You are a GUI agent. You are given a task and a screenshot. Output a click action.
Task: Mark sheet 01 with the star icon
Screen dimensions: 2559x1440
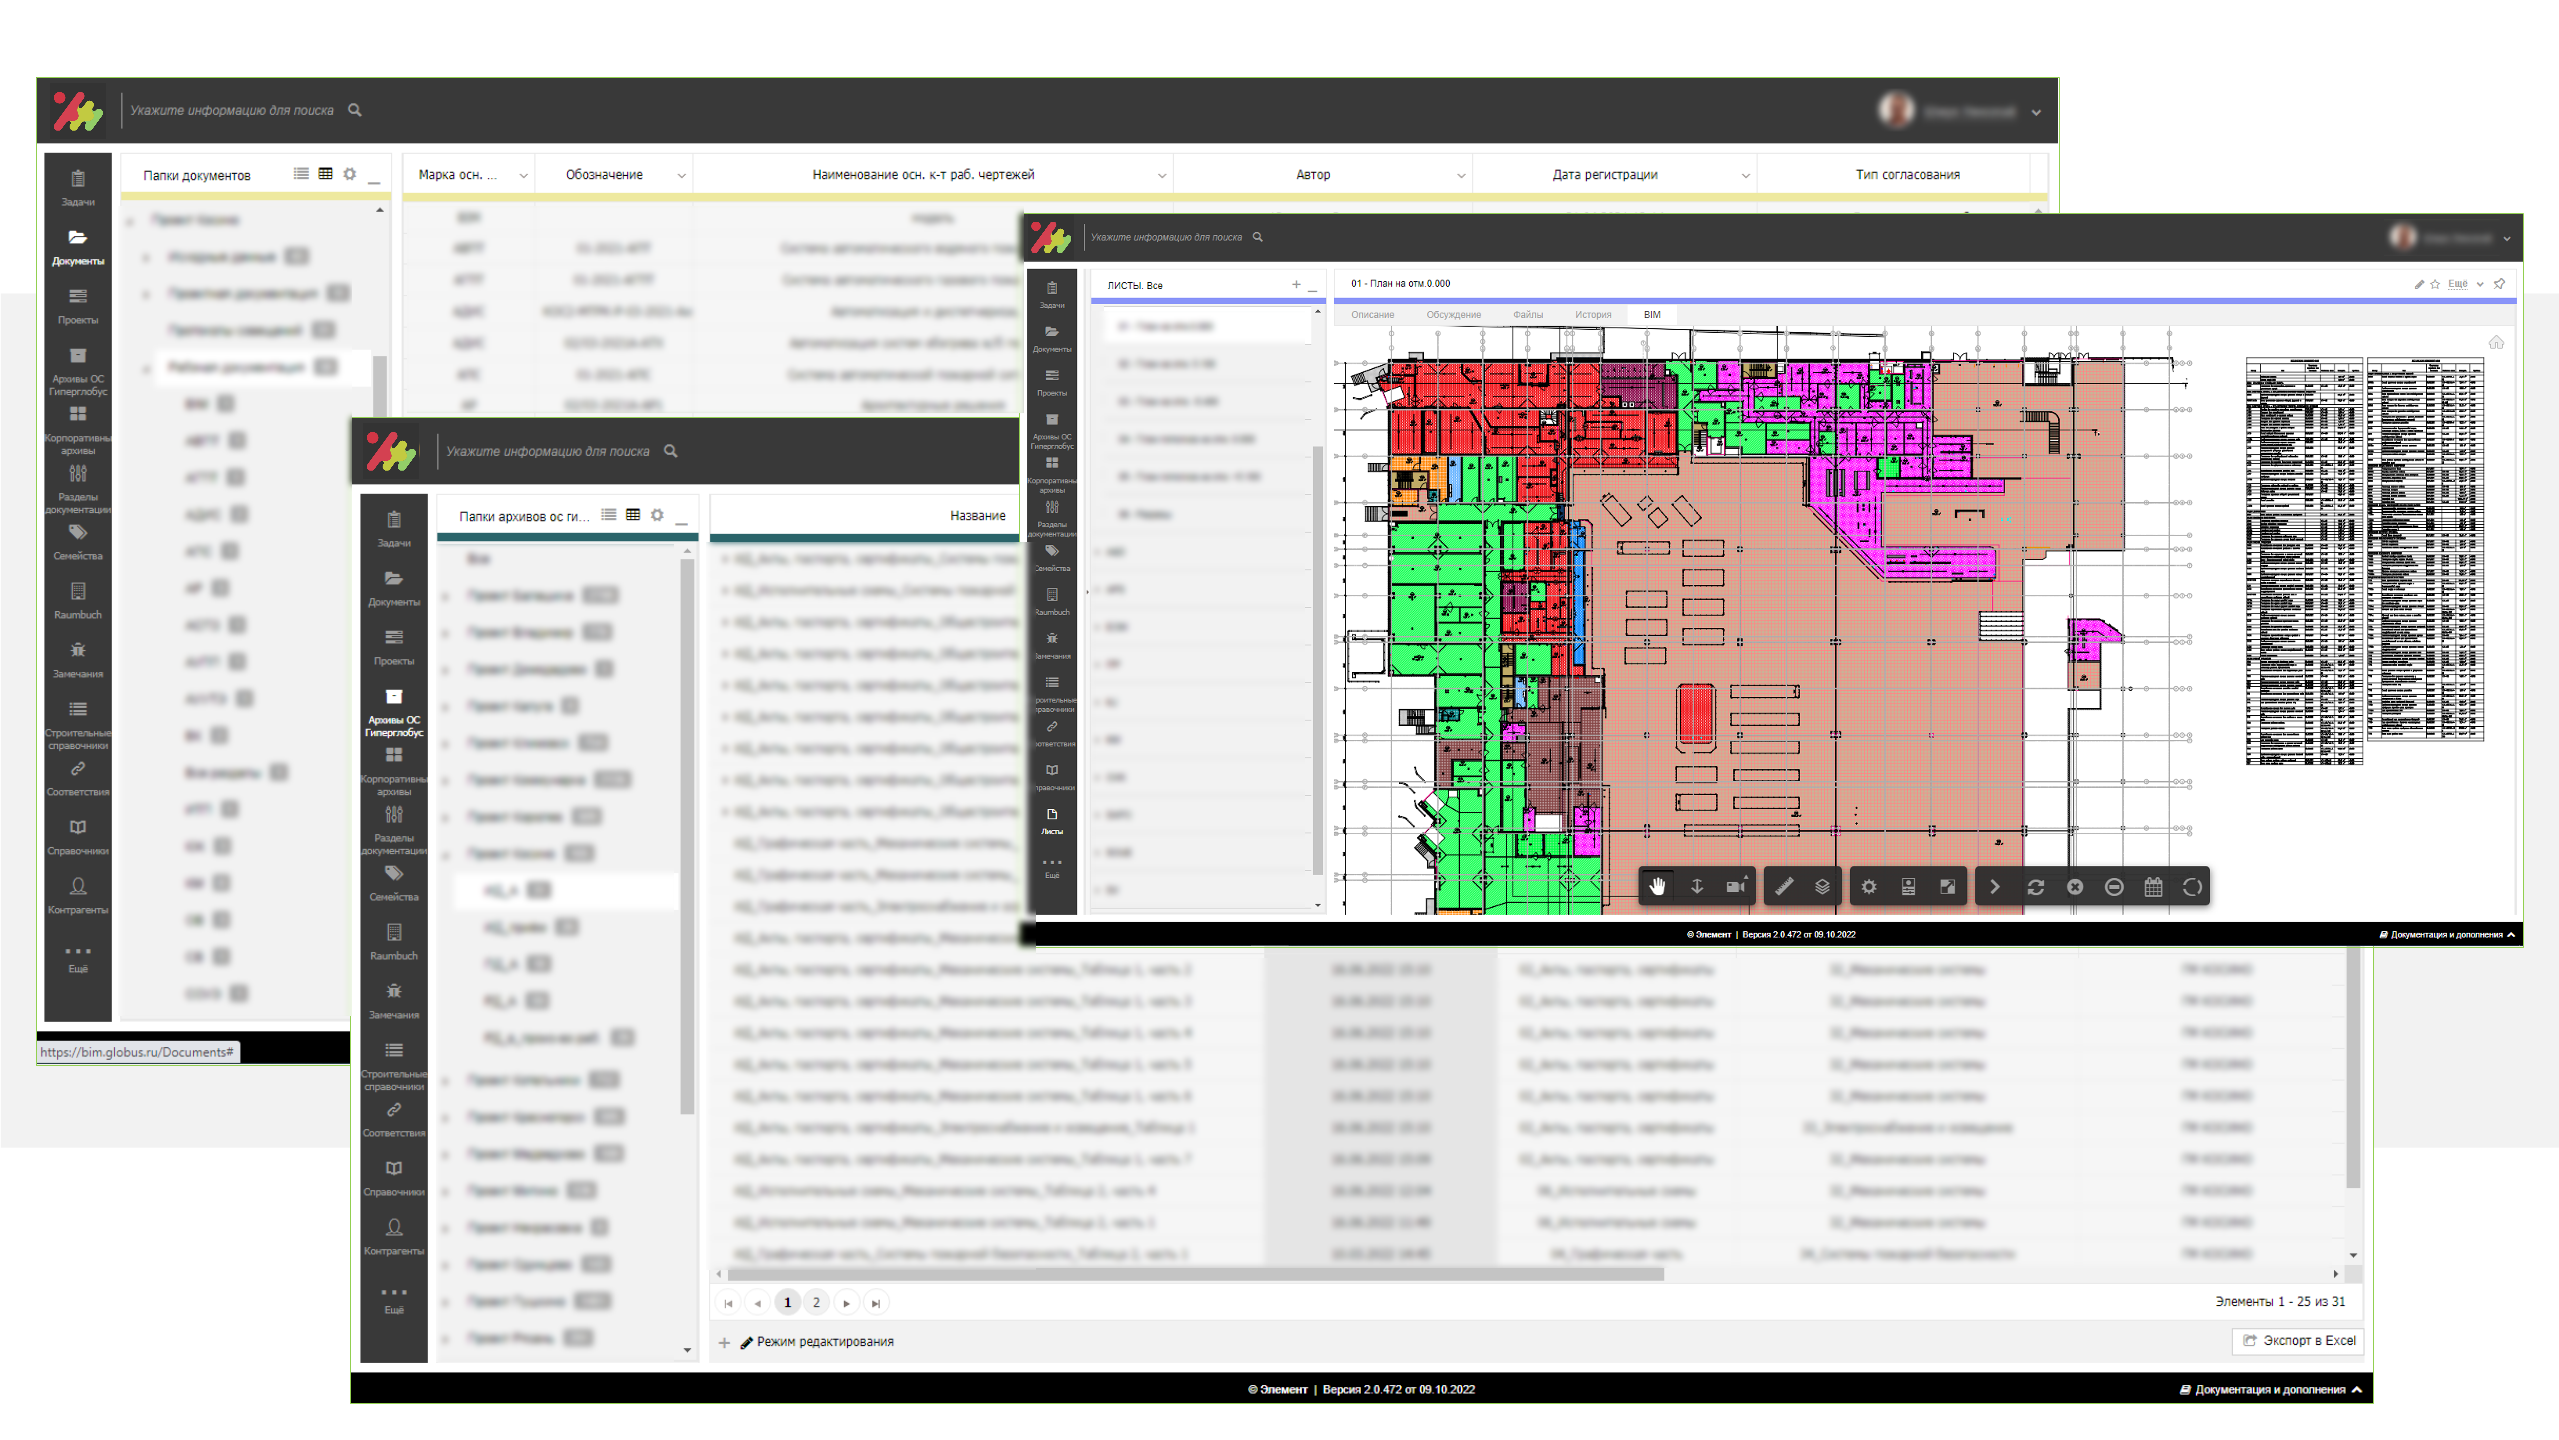pyautogui.click(x=2434, y=284)
